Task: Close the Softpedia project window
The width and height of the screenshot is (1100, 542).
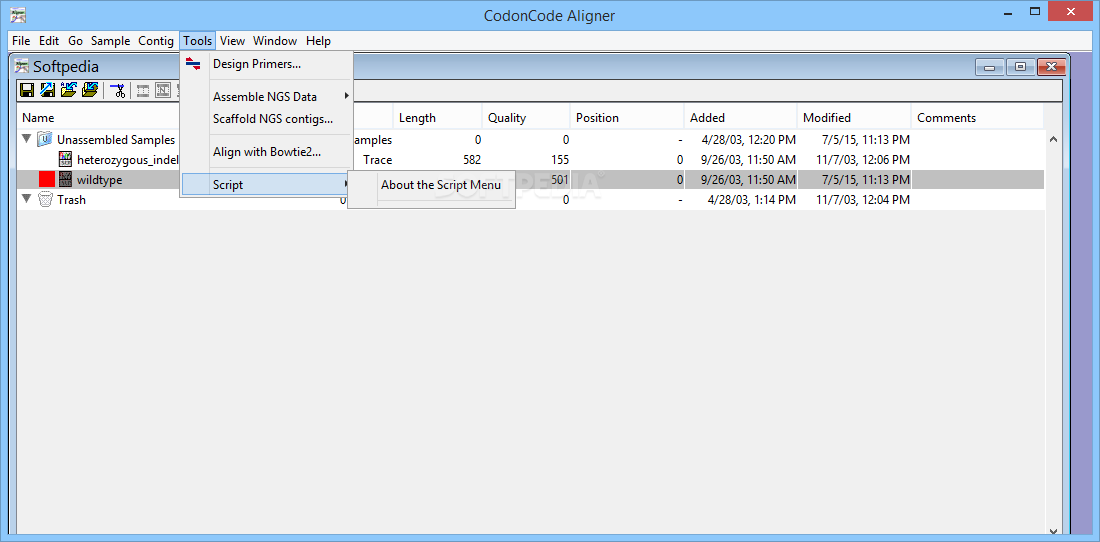Action: (x=1051, y=67)
